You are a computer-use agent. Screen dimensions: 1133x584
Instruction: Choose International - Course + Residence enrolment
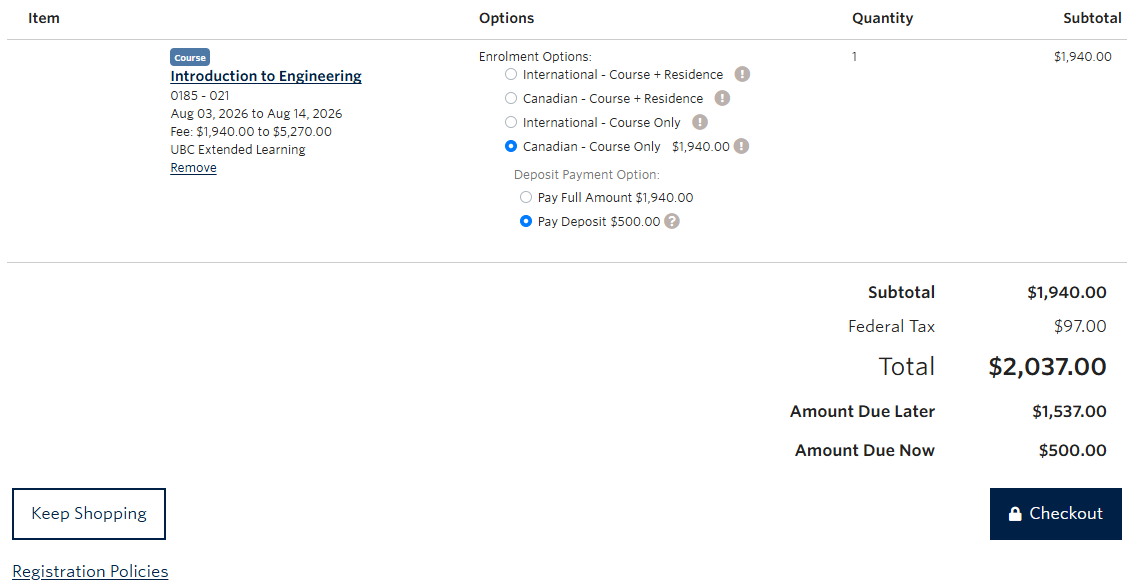pyautogui.click(x=511, y=73)
